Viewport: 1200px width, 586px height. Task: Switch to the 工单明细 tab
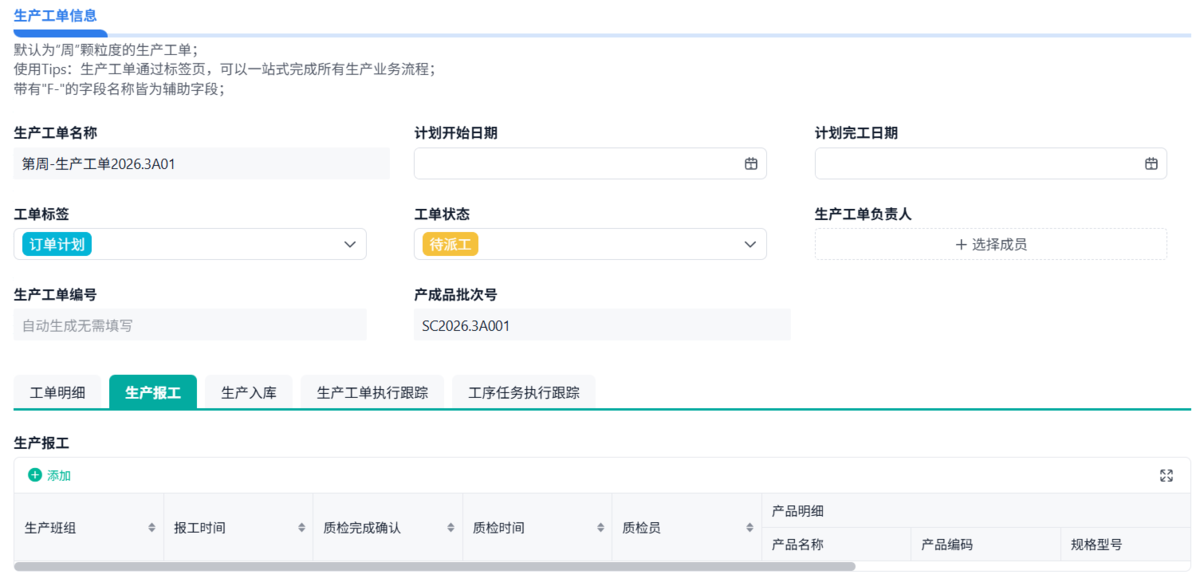click(57, 392)
